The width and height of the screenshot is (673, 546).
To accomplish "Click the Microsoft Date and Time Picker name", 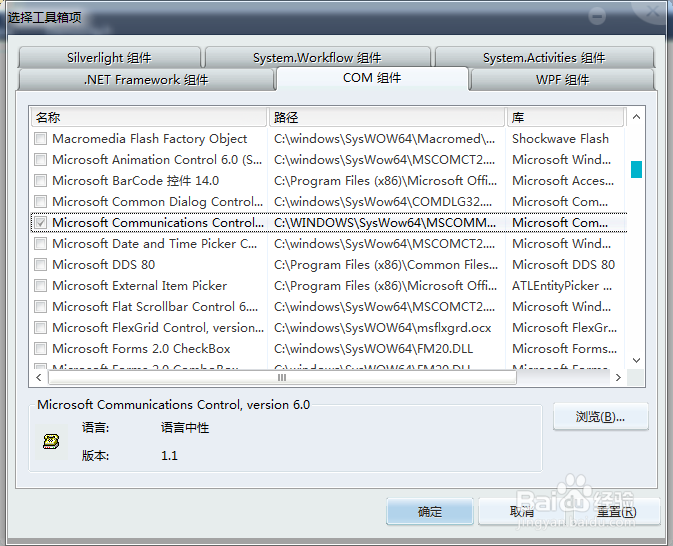I will pos(155,244).
